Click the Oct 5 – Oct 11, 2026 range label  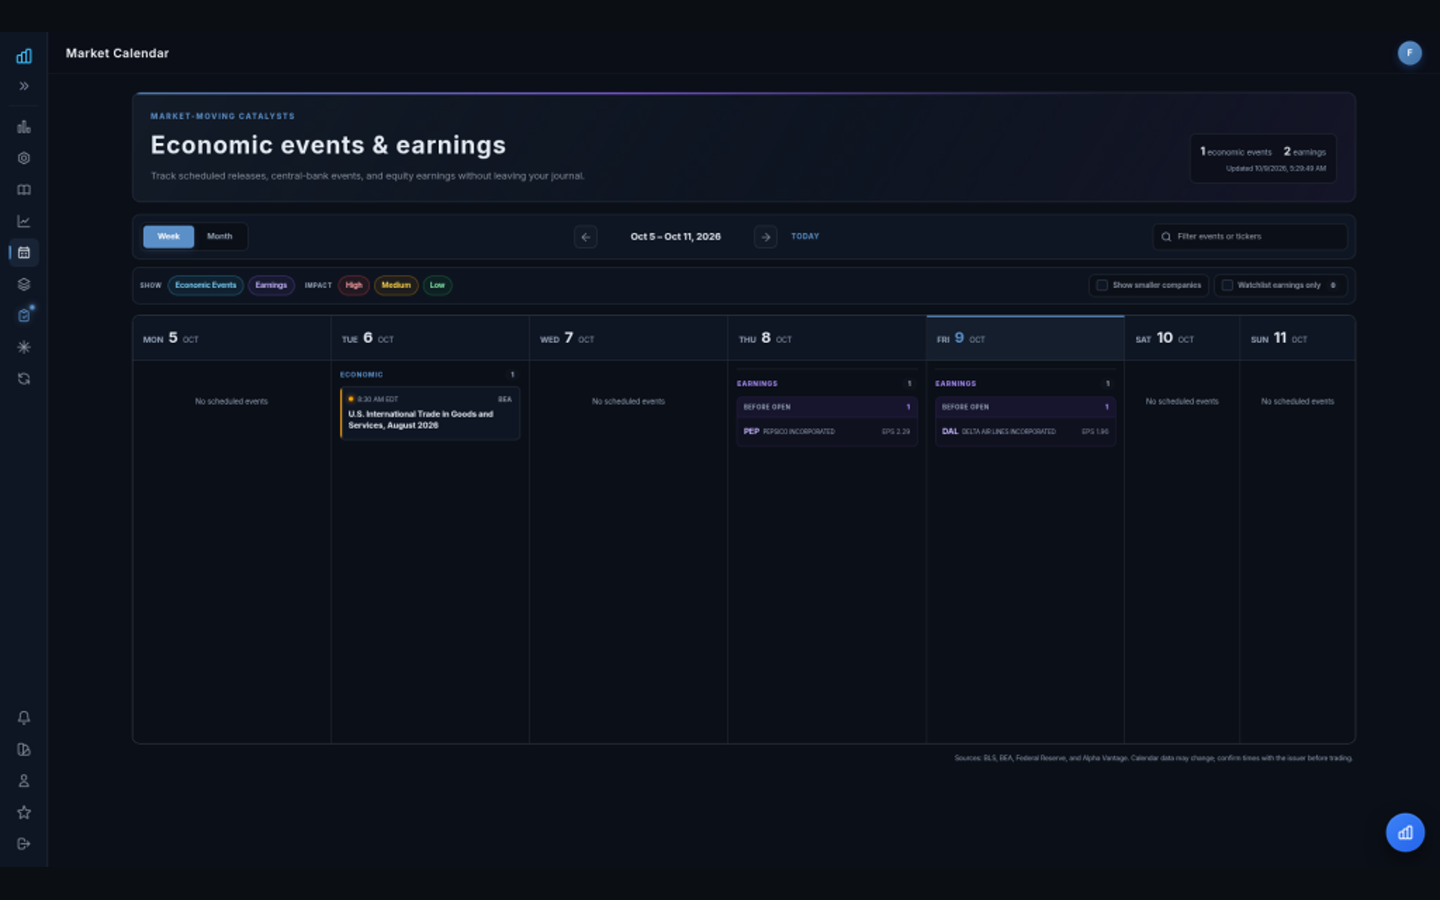[x=676, y=237]
